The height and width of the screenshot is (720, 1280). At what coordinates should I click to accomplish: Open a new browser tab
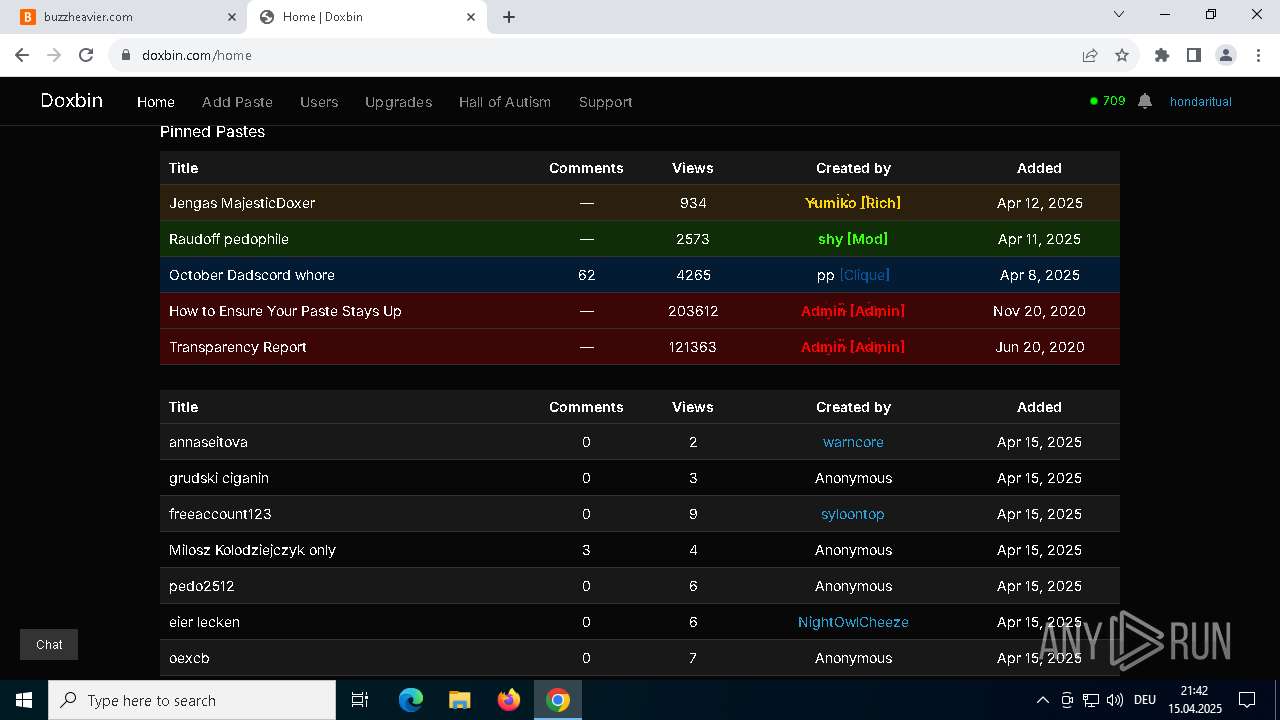point(509,17)
